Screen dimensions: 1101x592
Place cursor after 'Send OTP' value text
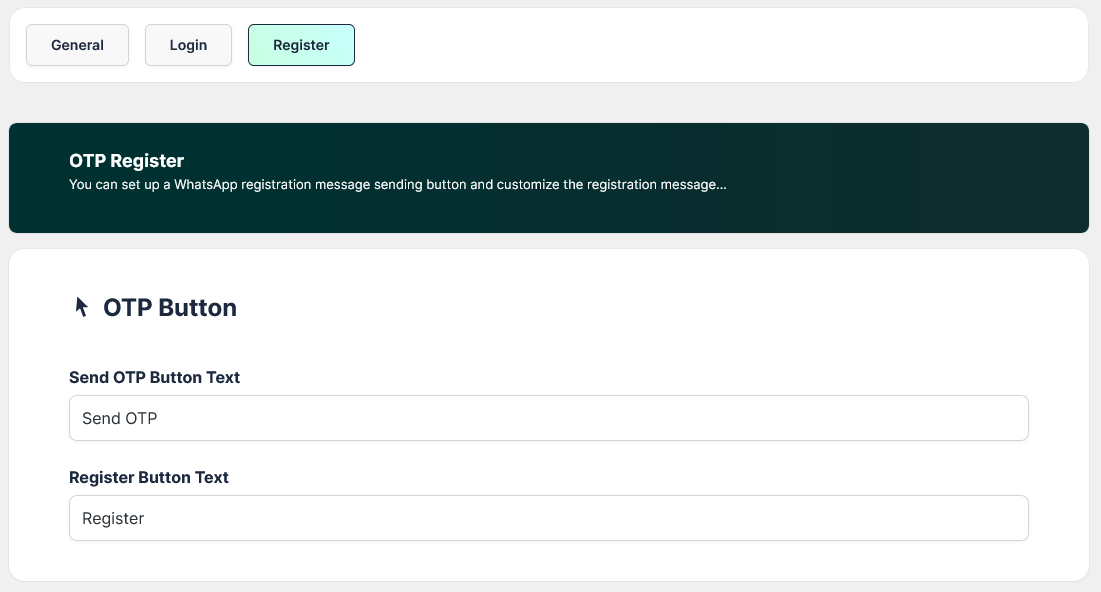click(x=159, y=418)
